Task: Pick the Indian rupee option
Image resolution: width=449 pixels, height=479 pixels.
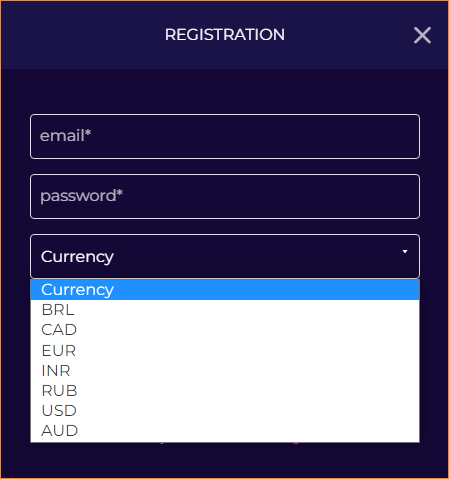Action: [225, 371]
